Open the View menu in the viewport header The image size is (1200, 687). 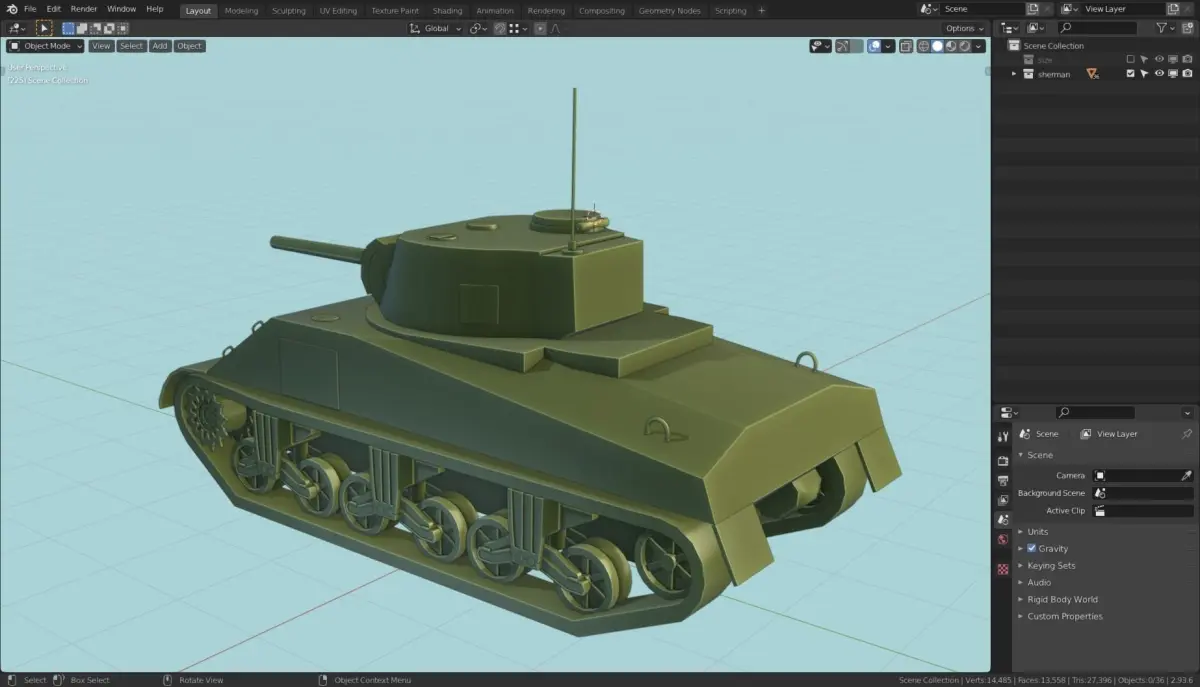click(101, 46)
